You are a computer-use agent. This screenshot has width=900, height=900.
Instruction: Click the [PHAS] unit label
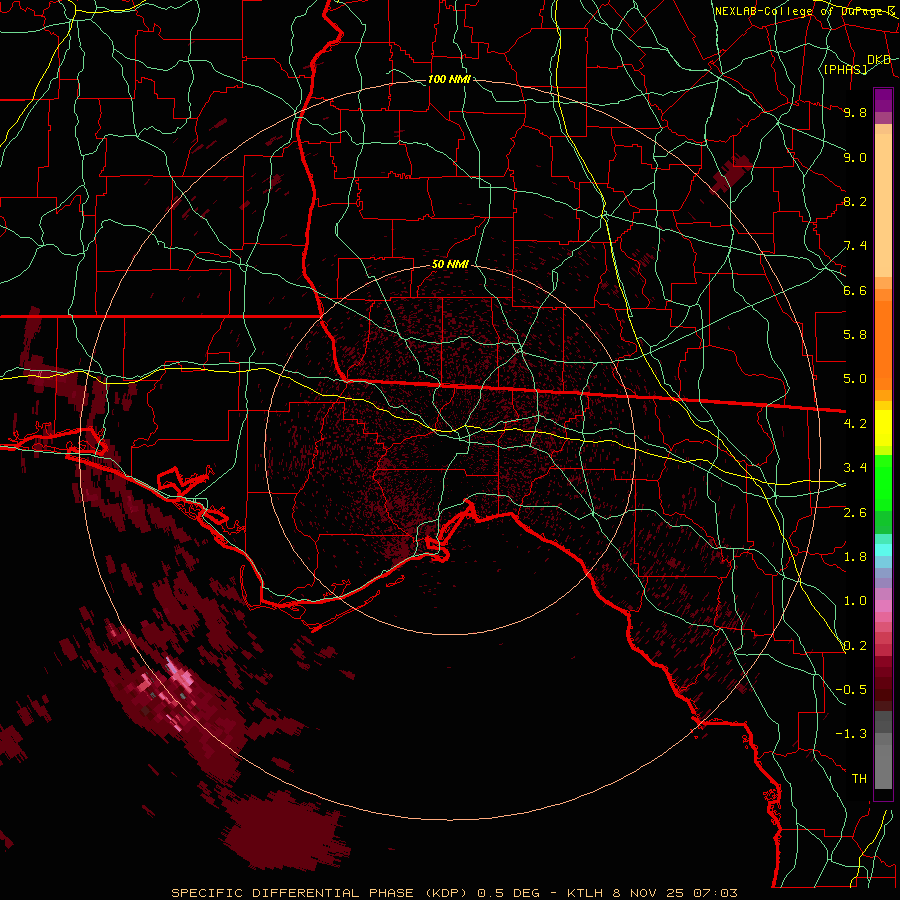[x=845, y=69]
